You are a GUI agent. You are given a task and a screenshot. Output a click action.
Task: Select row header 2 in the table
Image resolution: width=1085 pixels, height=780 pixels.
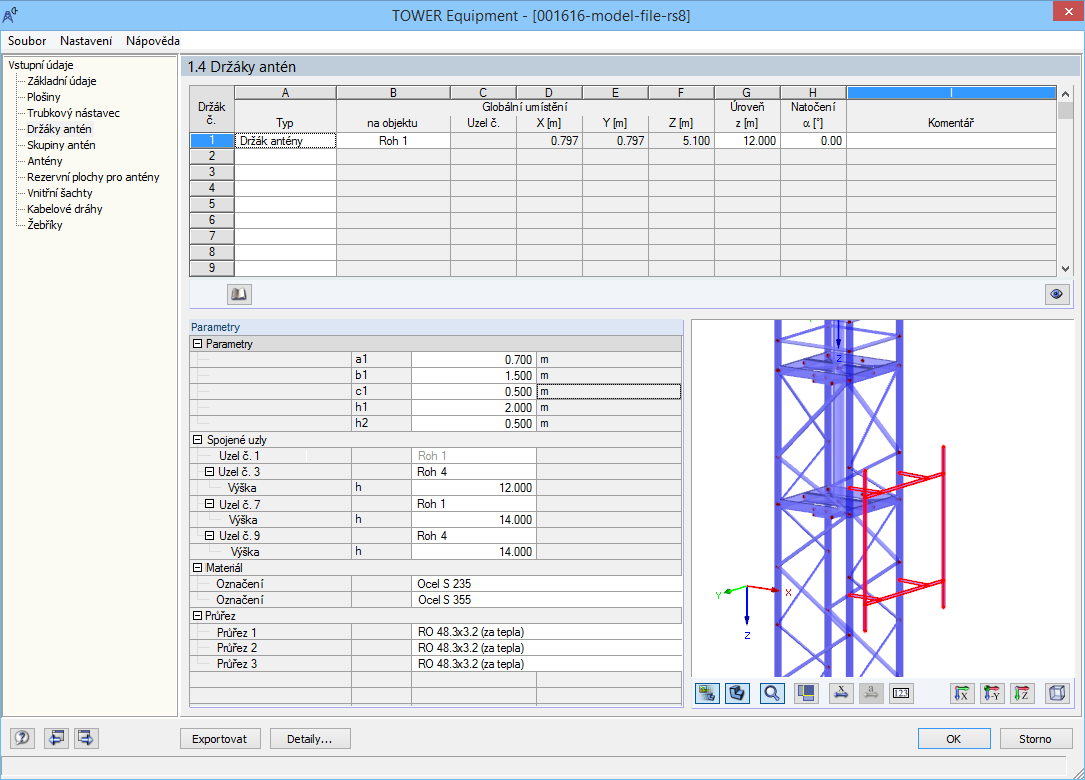pos(212,156)
